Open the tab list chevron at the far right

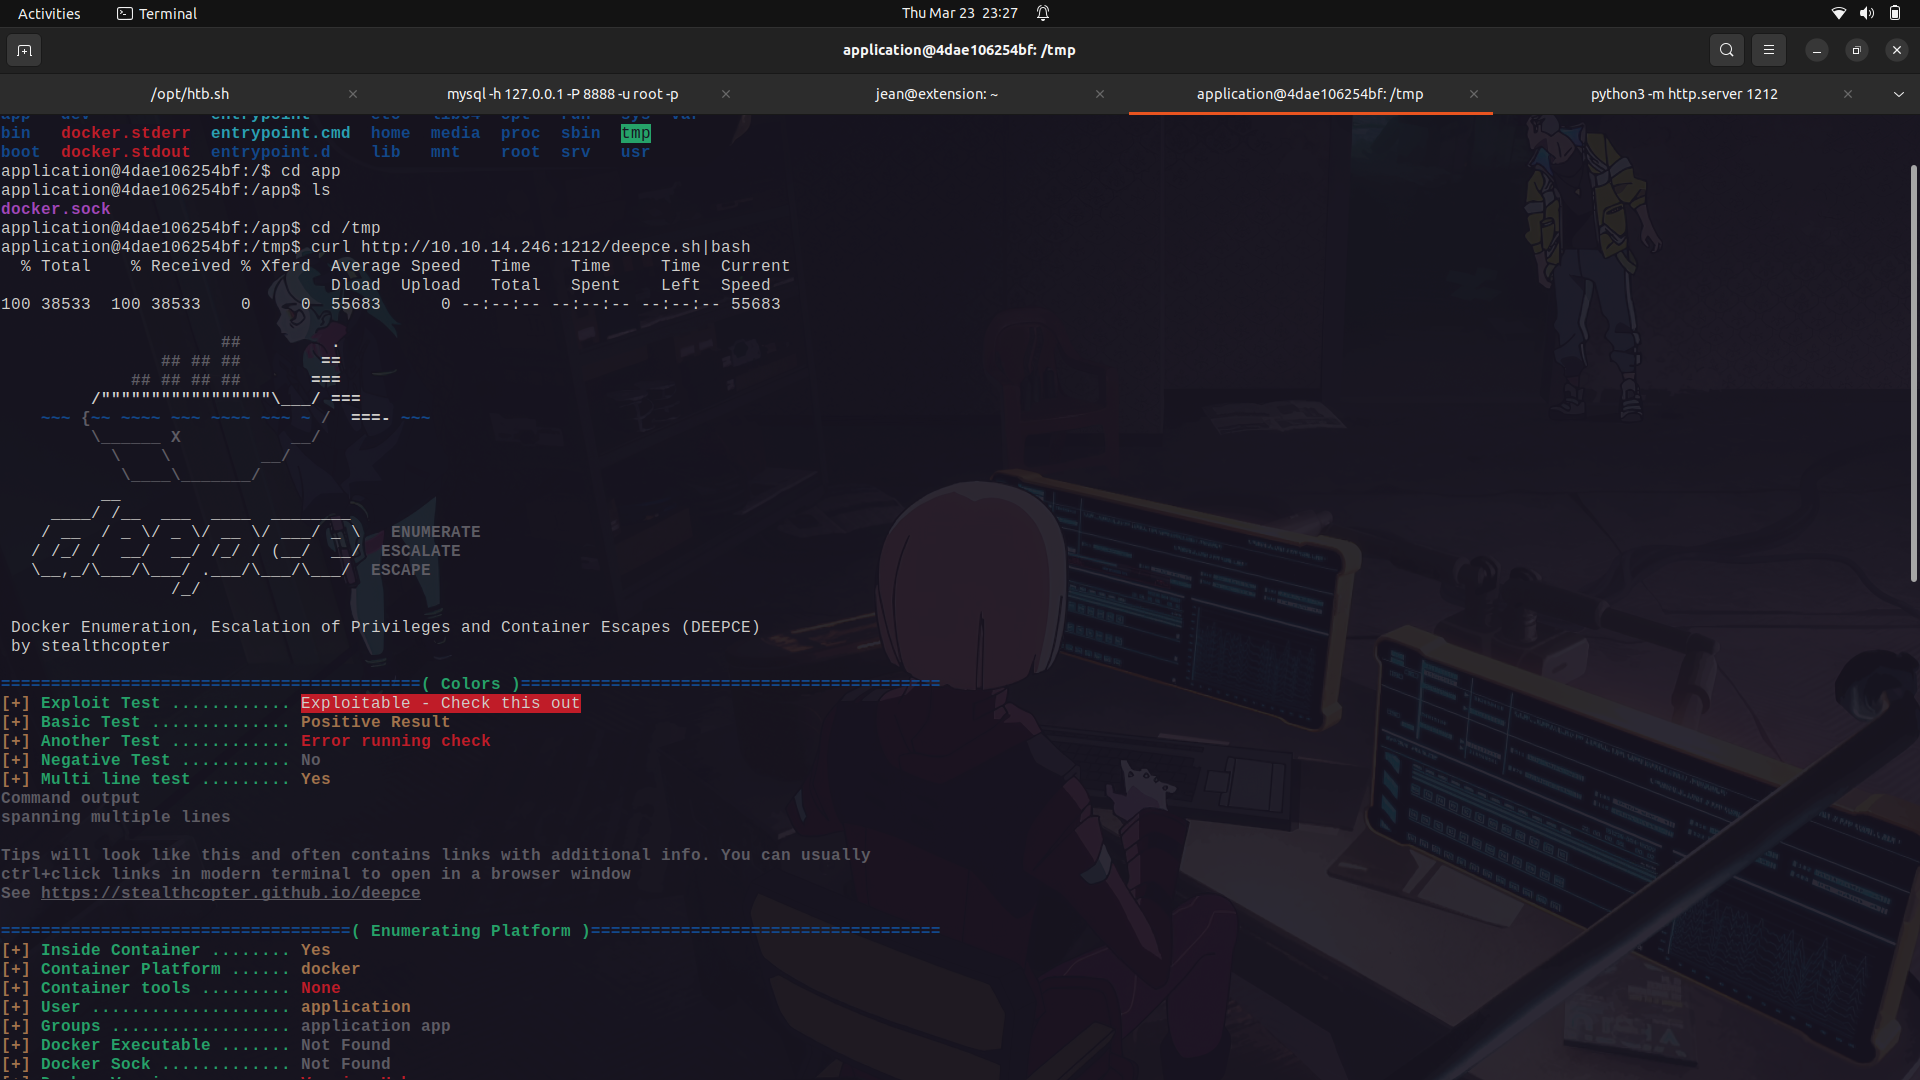point(1899,94)
